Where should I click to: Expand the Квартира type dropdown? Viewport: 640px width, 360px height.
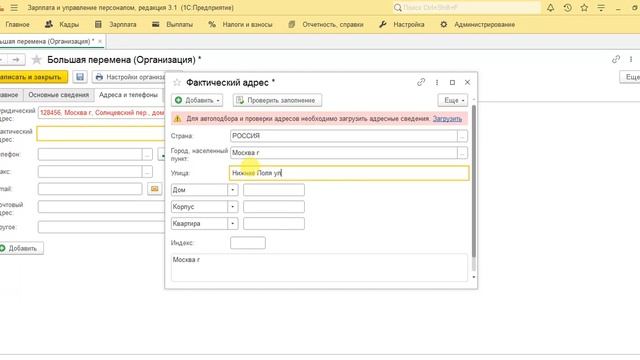[232, 223]
